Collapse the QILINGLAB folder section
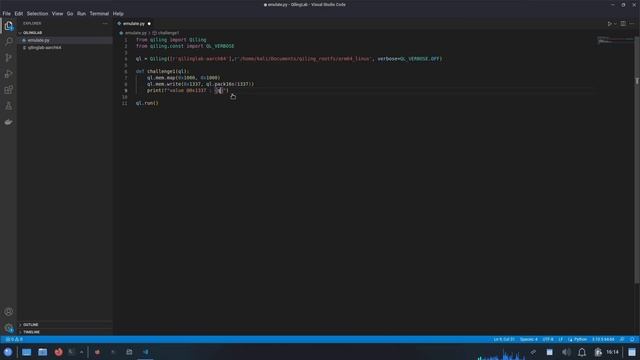The width and height of the screenshot is (640, 360). coord(32,33)
